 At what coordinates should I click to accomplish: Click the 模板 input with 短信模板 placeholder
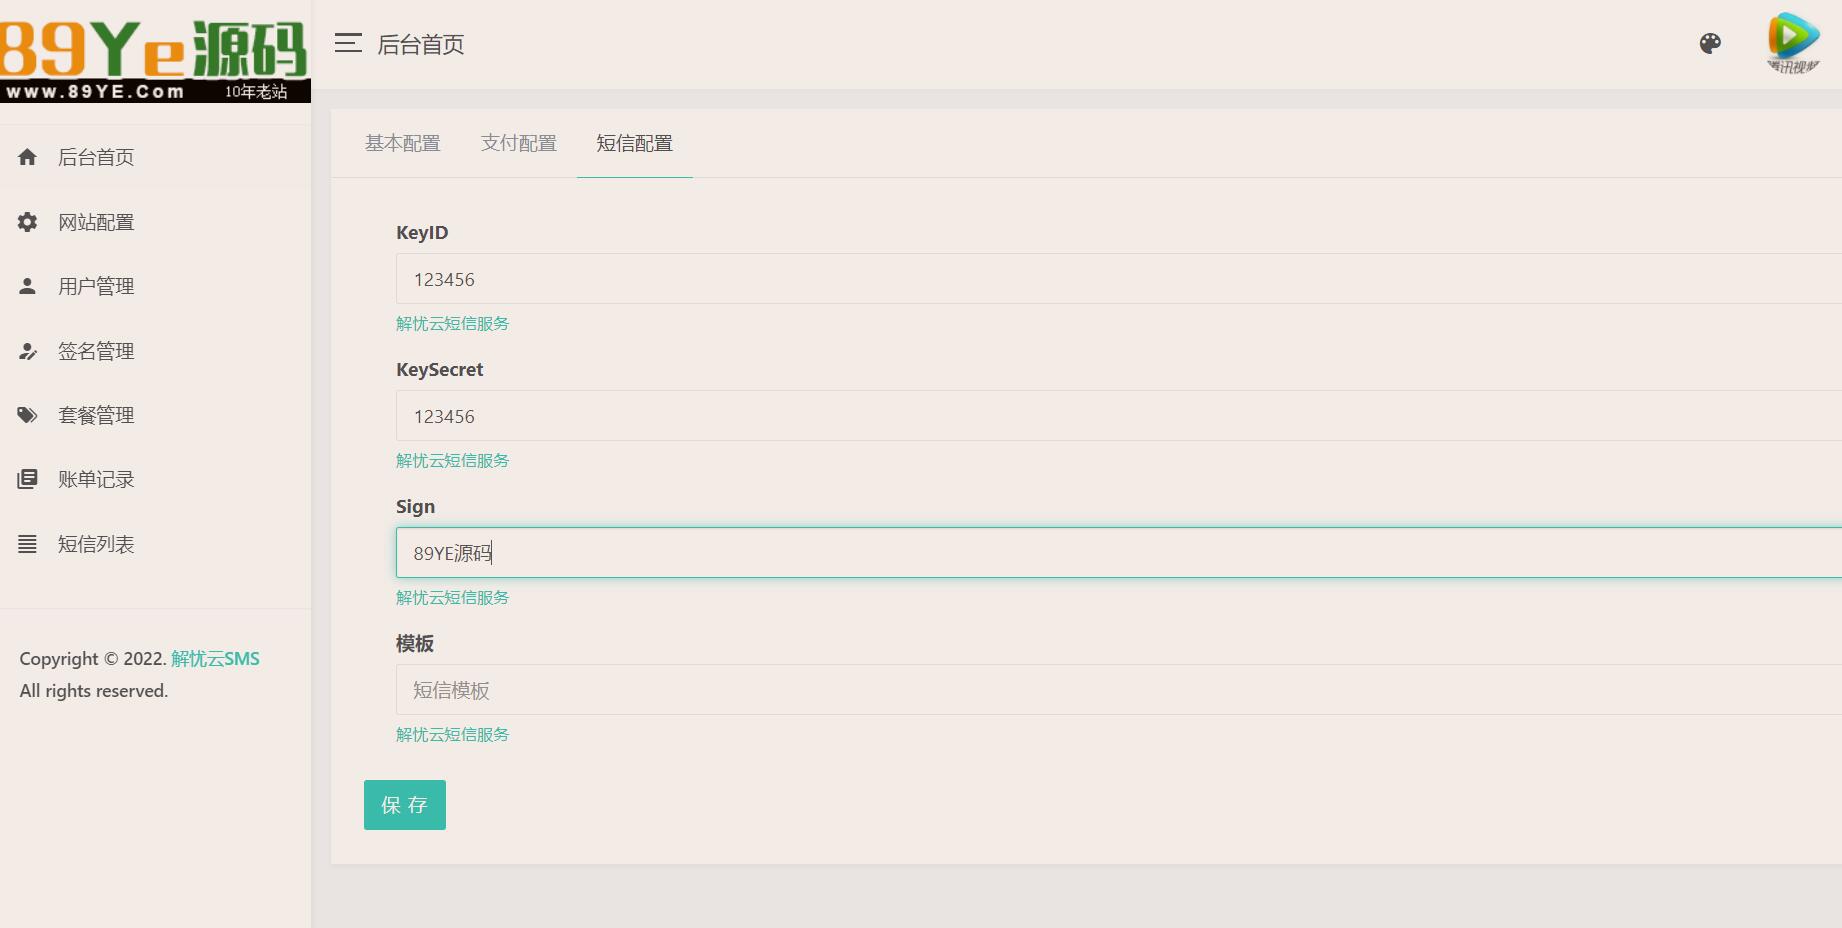point(1119,690)
